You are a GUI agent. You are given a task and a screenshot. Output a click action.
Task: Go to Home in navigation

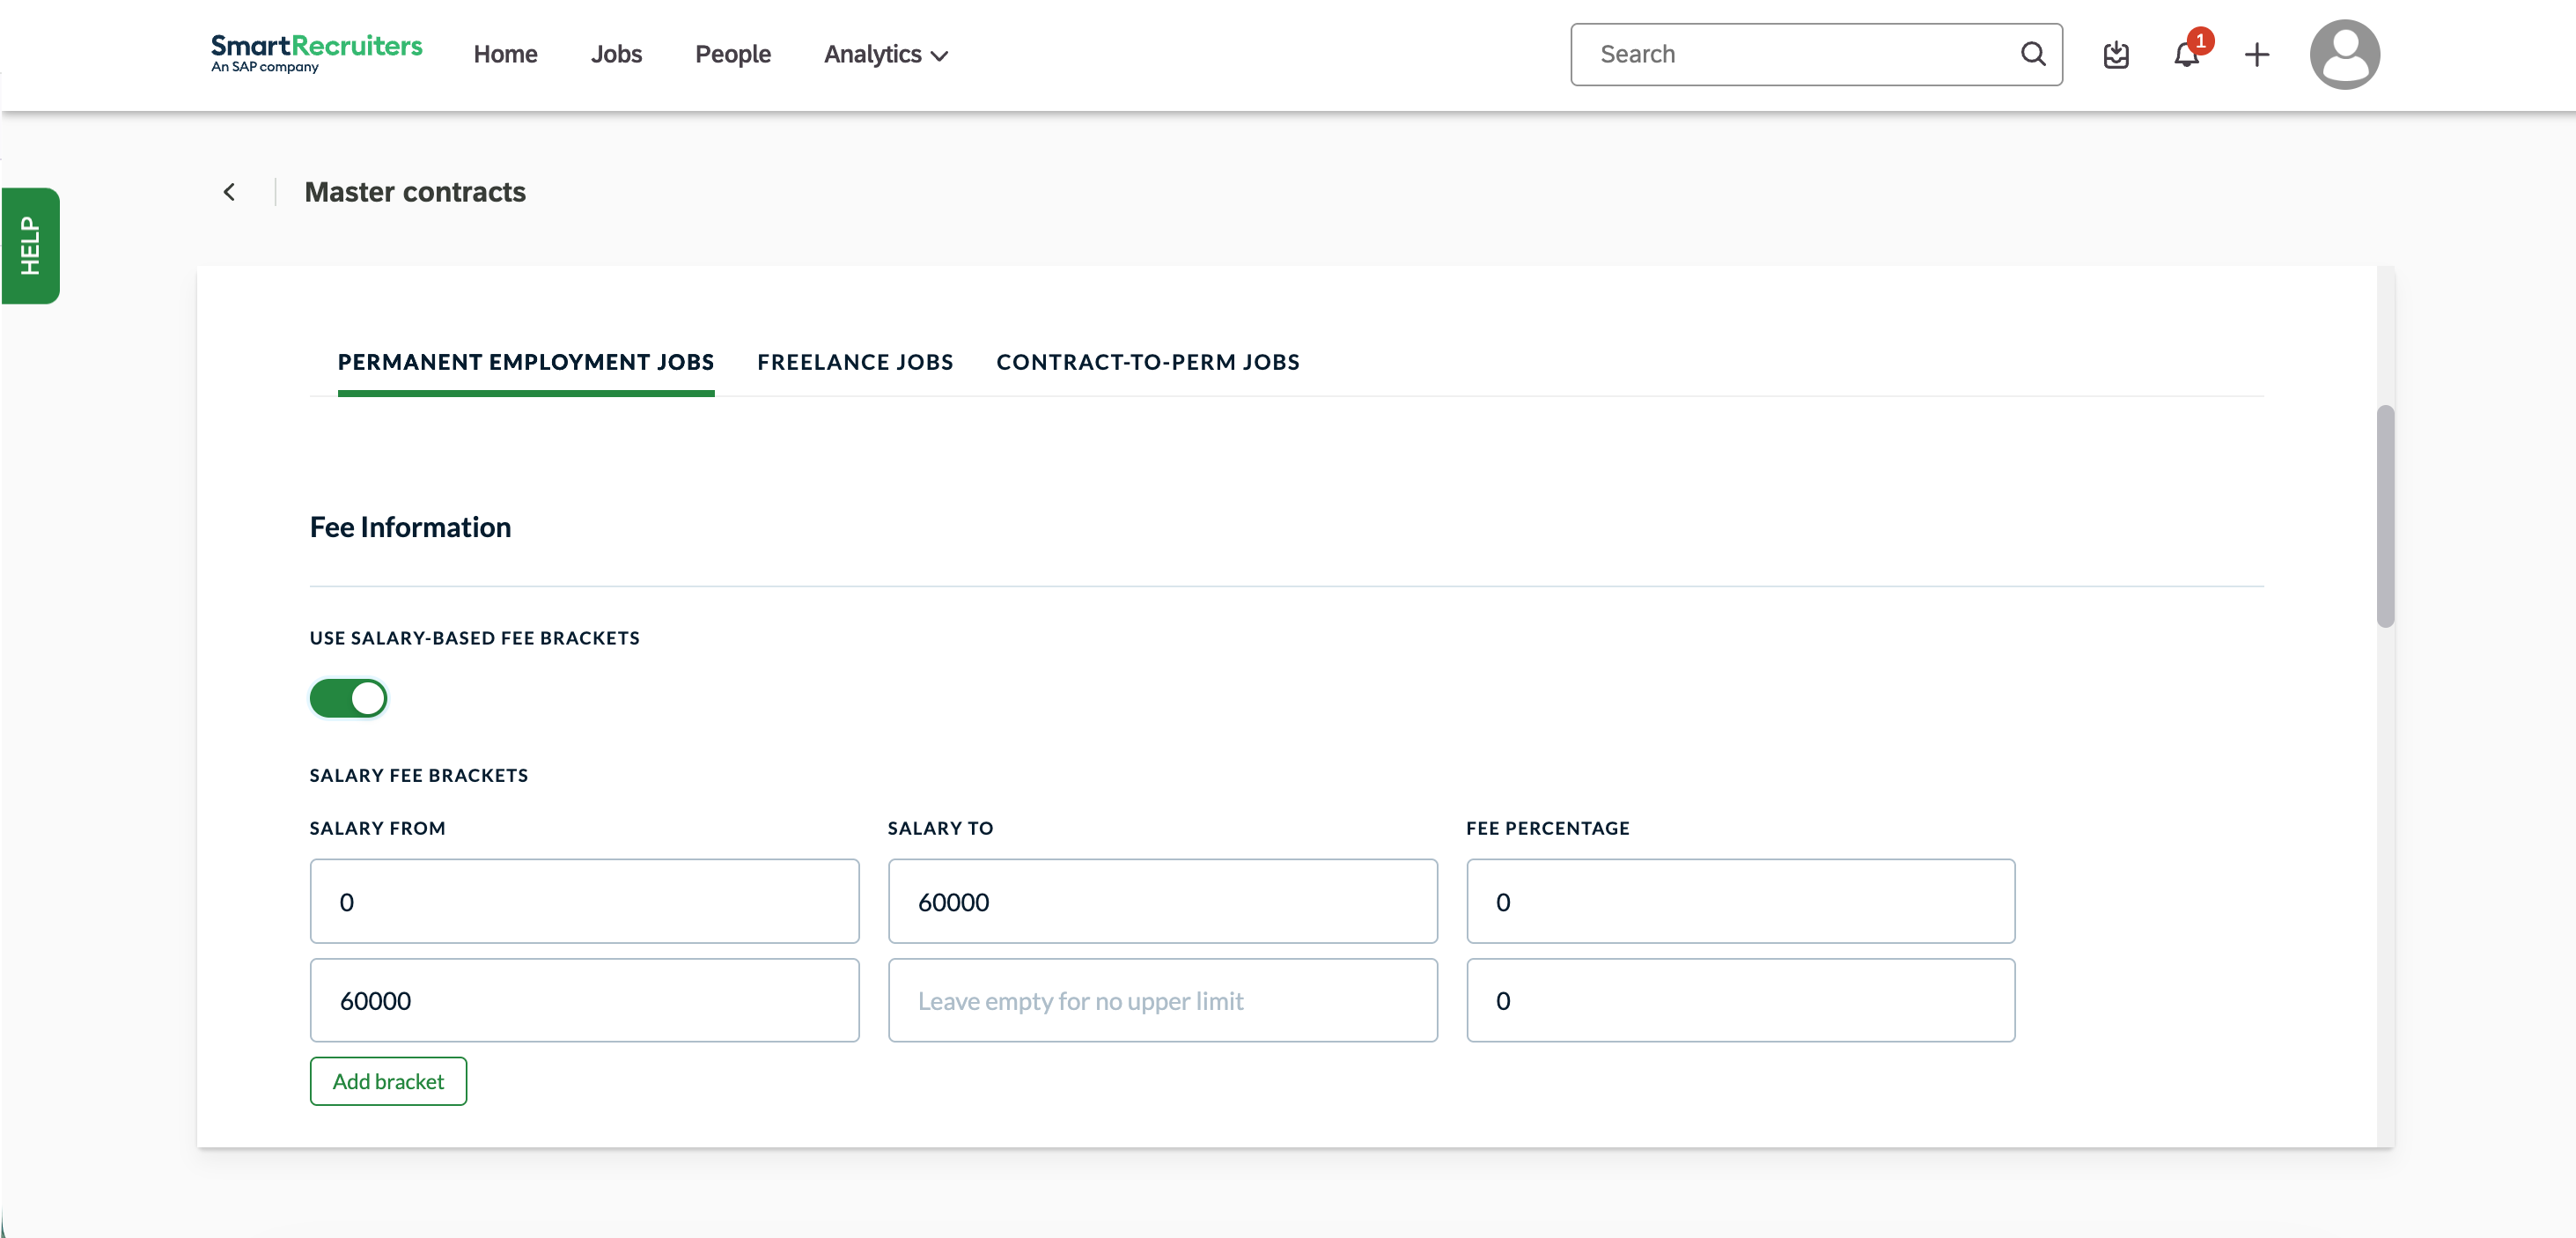click(505, 54)
